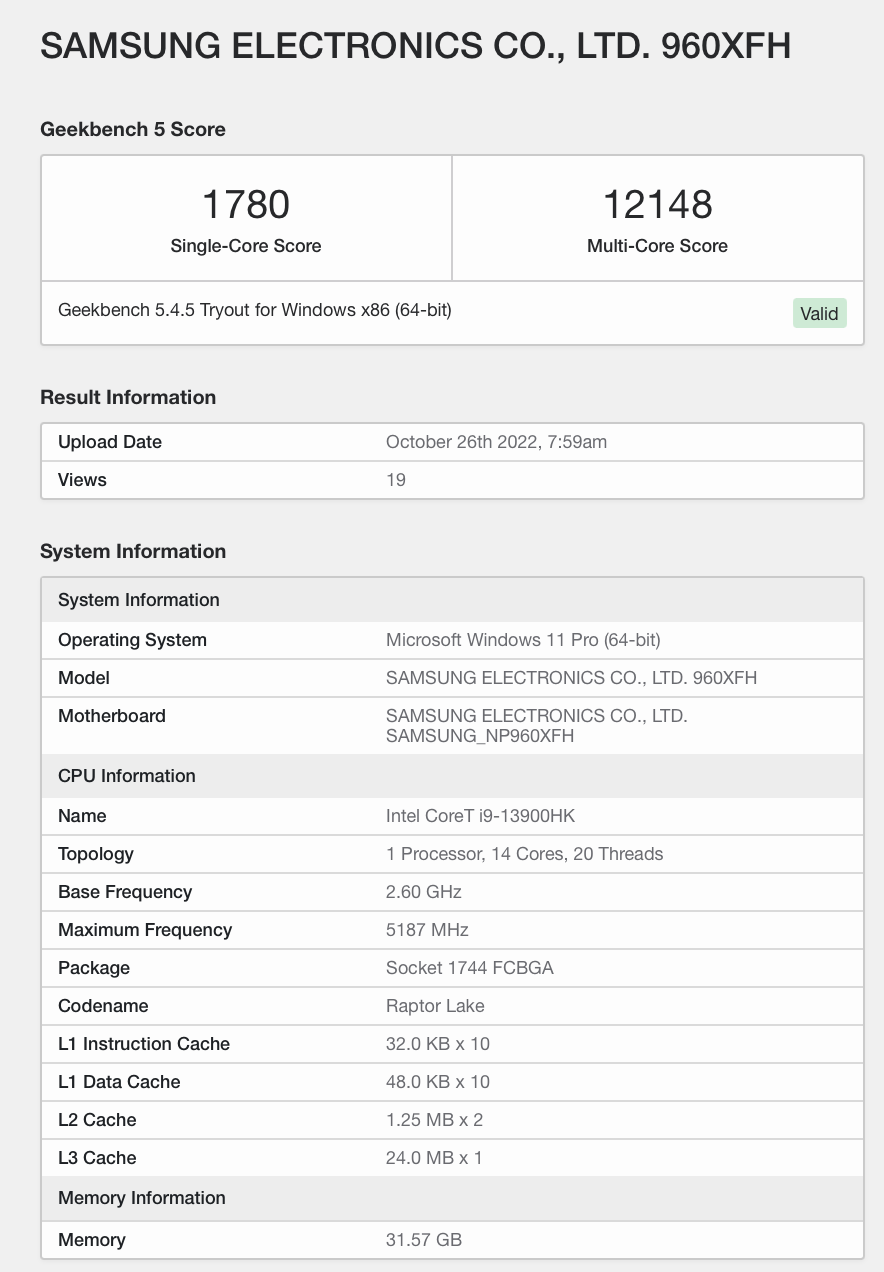The height and width of the screenshot is (1272, 884).
Task: Click the green Valid badge
Action: (819, 313)
